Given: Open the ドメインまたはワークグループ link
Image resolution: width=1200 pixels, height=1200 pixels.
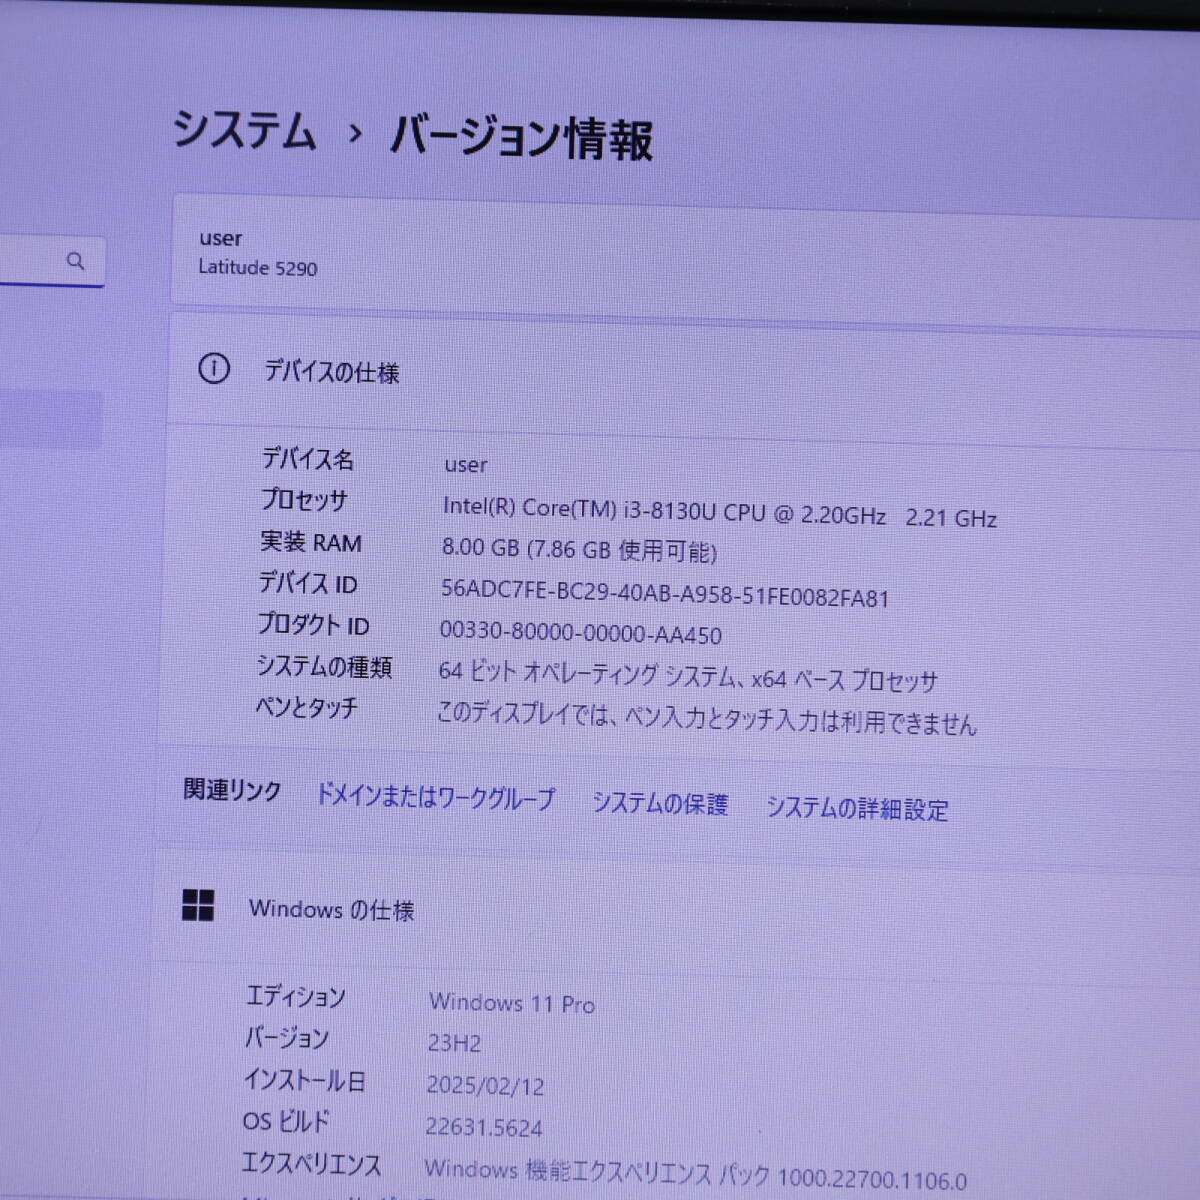Looking at the screenshot, I should (x=435, y=797).
